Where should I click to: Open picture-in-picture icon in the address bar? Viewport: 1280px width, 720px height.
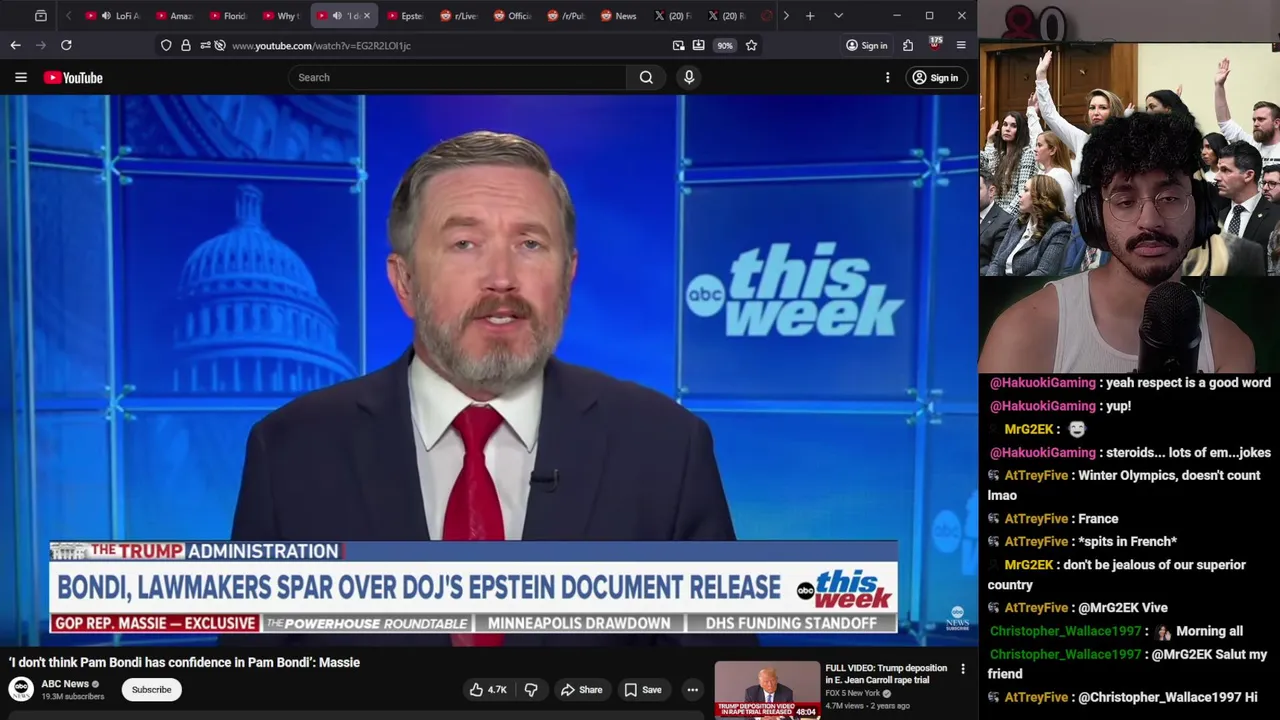(678, 45)
